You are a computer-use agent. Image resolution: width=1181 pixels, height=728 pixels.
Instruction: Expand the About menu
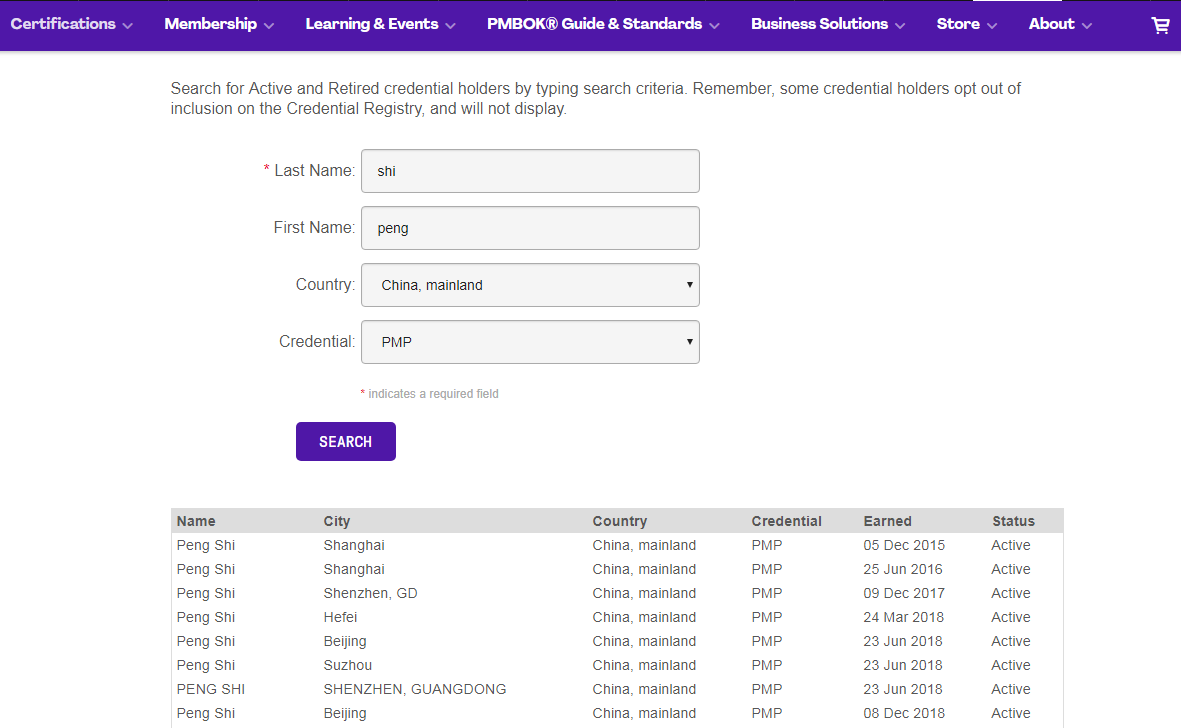pyautogui.click(x=1060, y=24)
